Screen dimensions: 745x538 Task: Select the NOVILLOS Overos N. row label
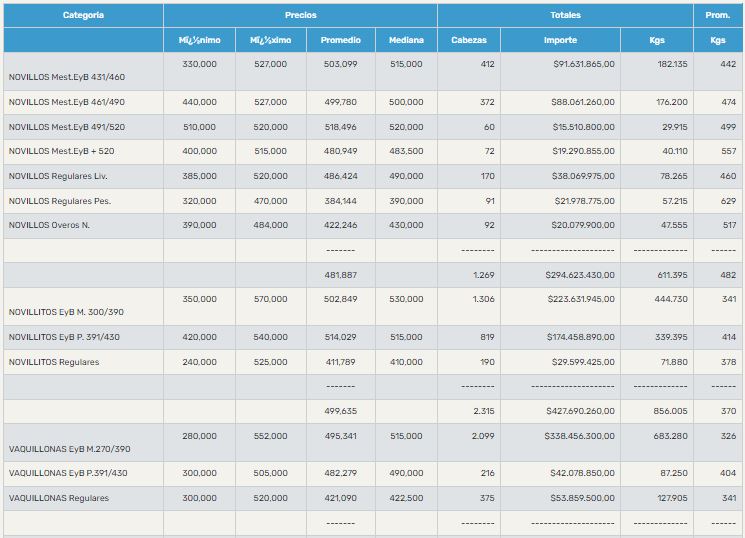pos(49,225)
